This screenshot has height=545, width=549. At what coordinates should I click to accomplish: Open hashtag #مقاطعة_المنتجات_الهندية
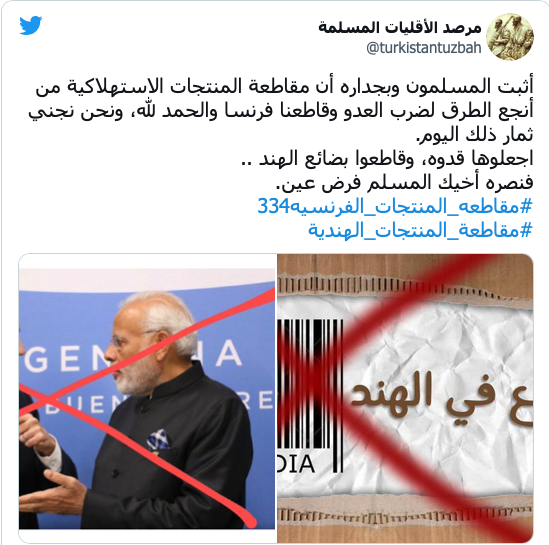coord(420,230)
